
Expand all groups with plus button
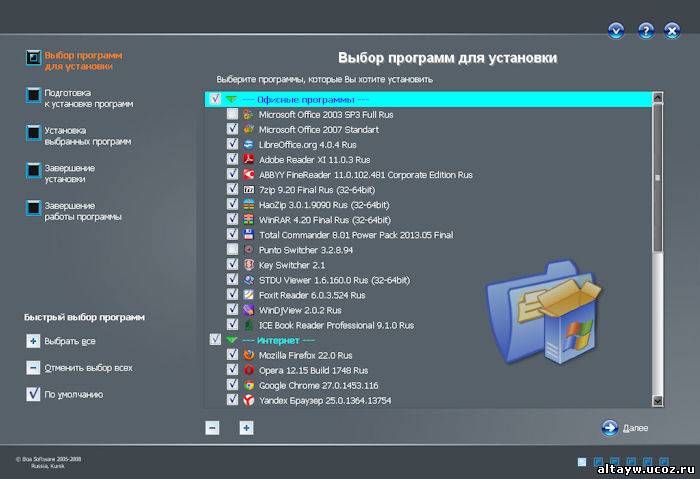pos(246,428)
